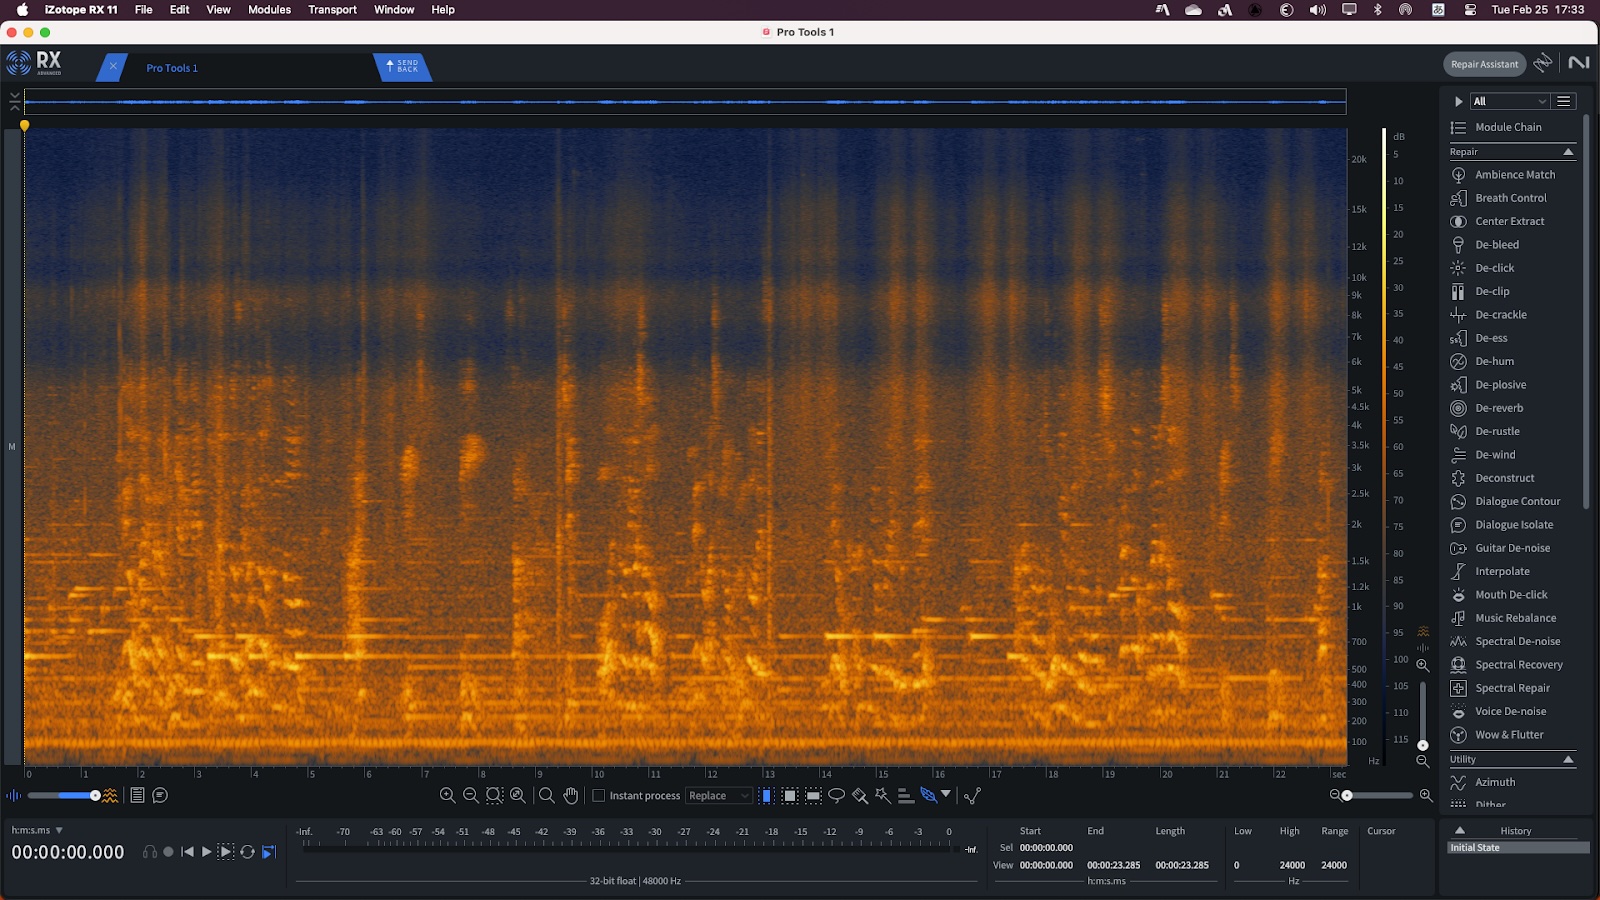Open the De-hum module

[x=1494, y=361]
